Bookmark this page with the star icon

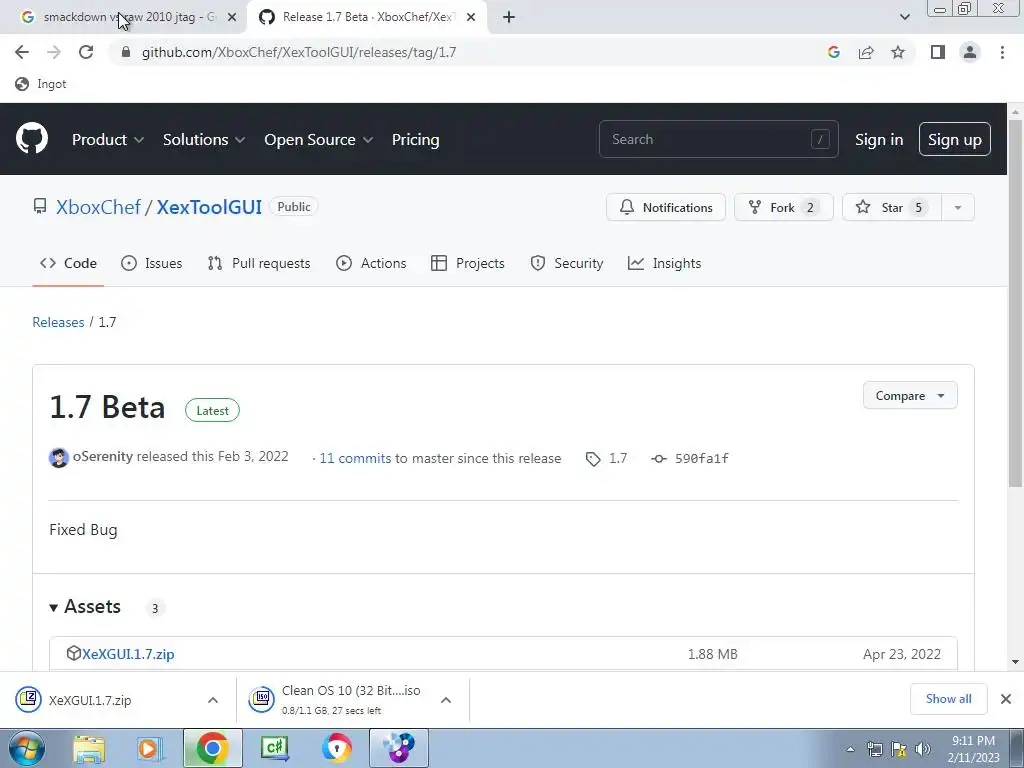pos(898,52)
